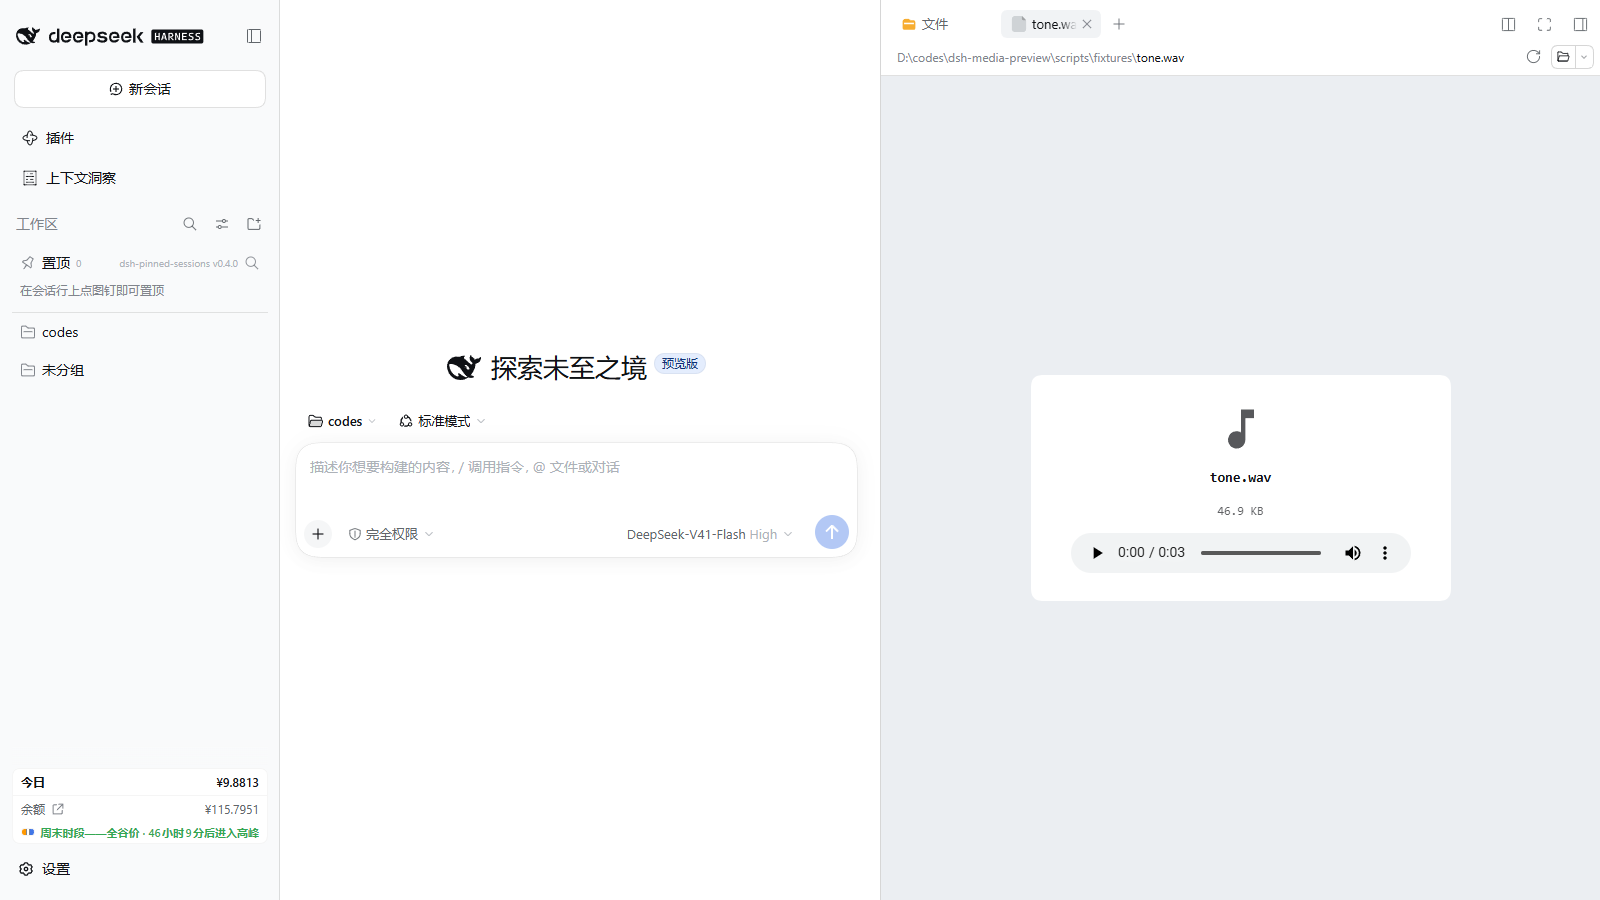Search pinned sessions magnifier icon
Screen dimensions: 1600x900
252,263
